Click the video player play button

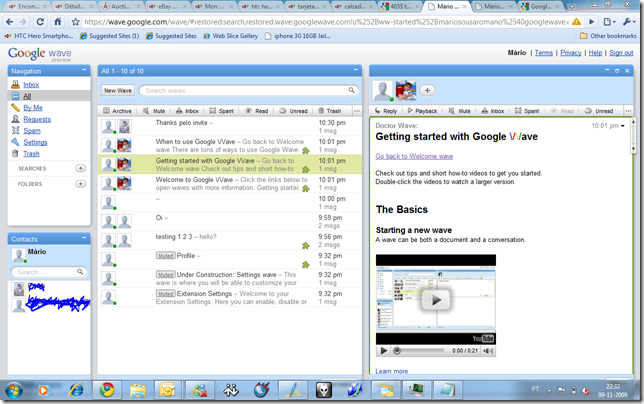[x=384, y=351]
